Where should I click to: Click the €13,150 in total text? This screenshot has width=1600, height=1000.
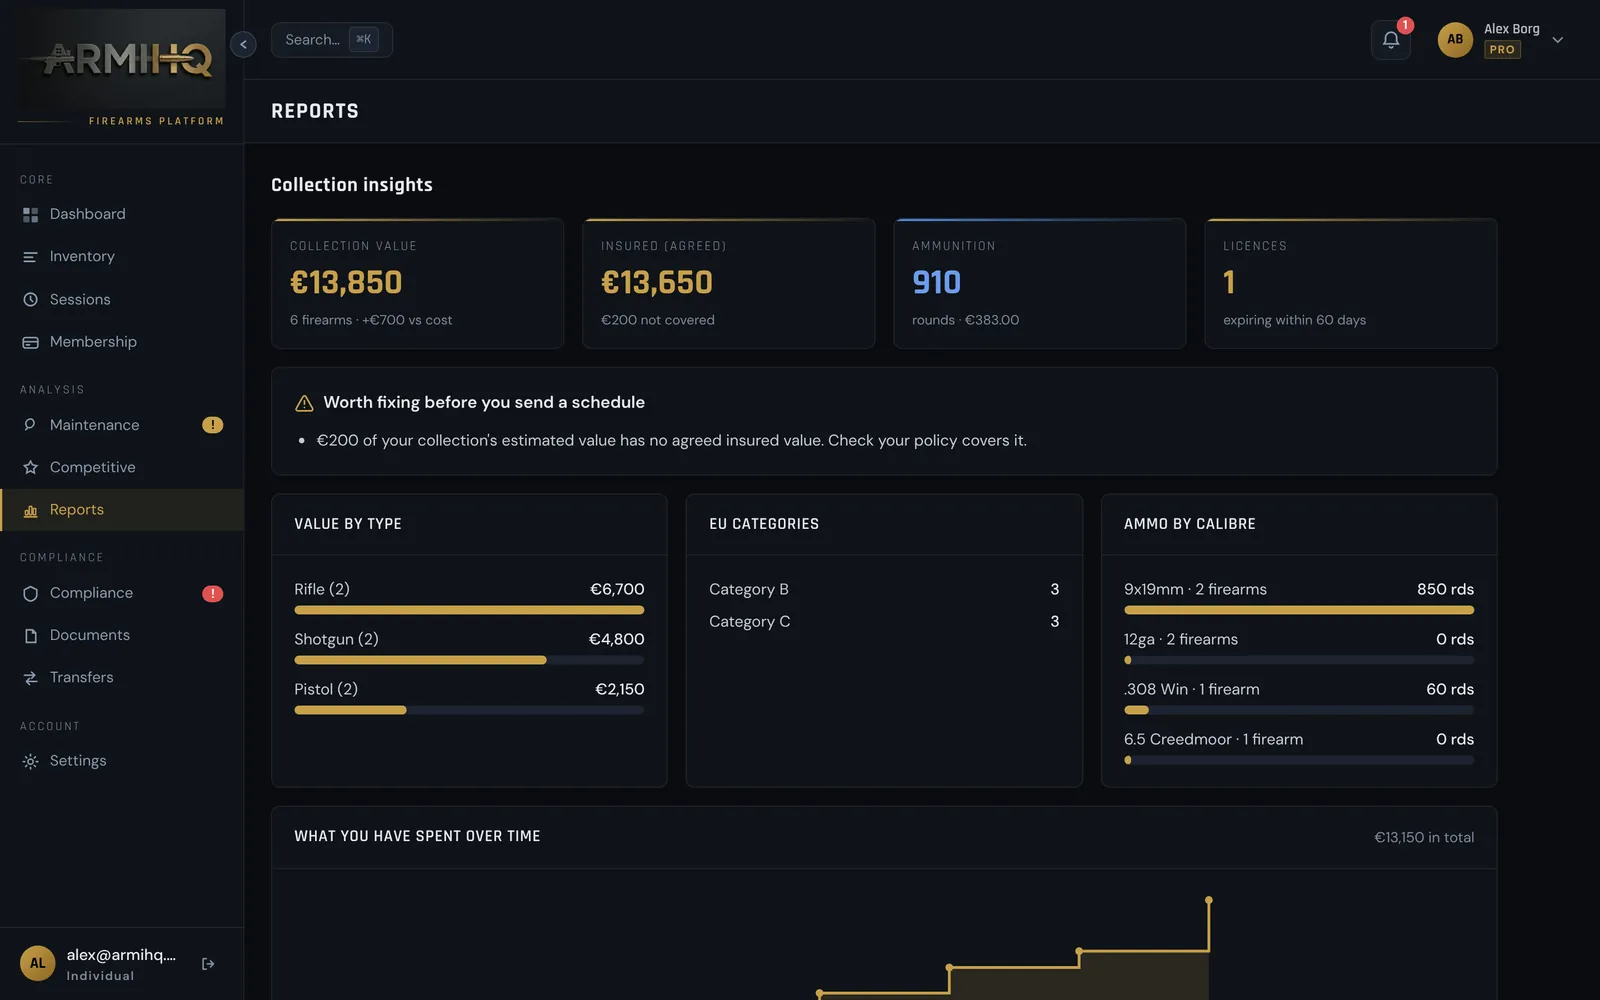pyautogui.click(x=1423, y=837)
